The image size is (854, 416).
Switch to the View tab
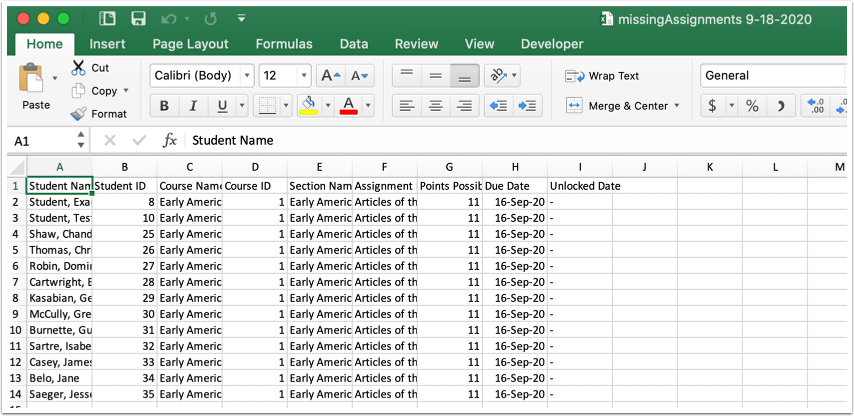pos(479,44)
